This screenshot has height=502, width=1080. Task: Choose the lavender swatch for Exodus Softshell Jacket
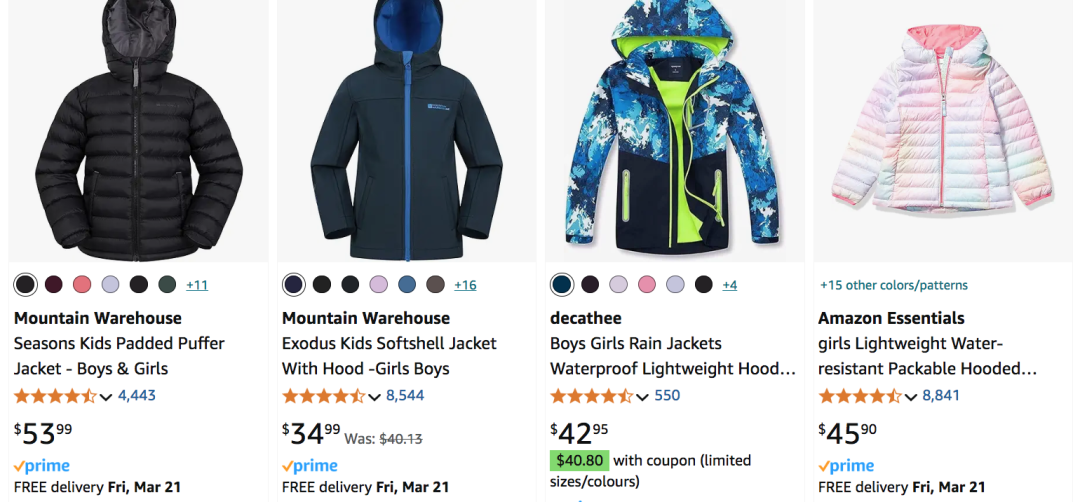click(379, 284)
